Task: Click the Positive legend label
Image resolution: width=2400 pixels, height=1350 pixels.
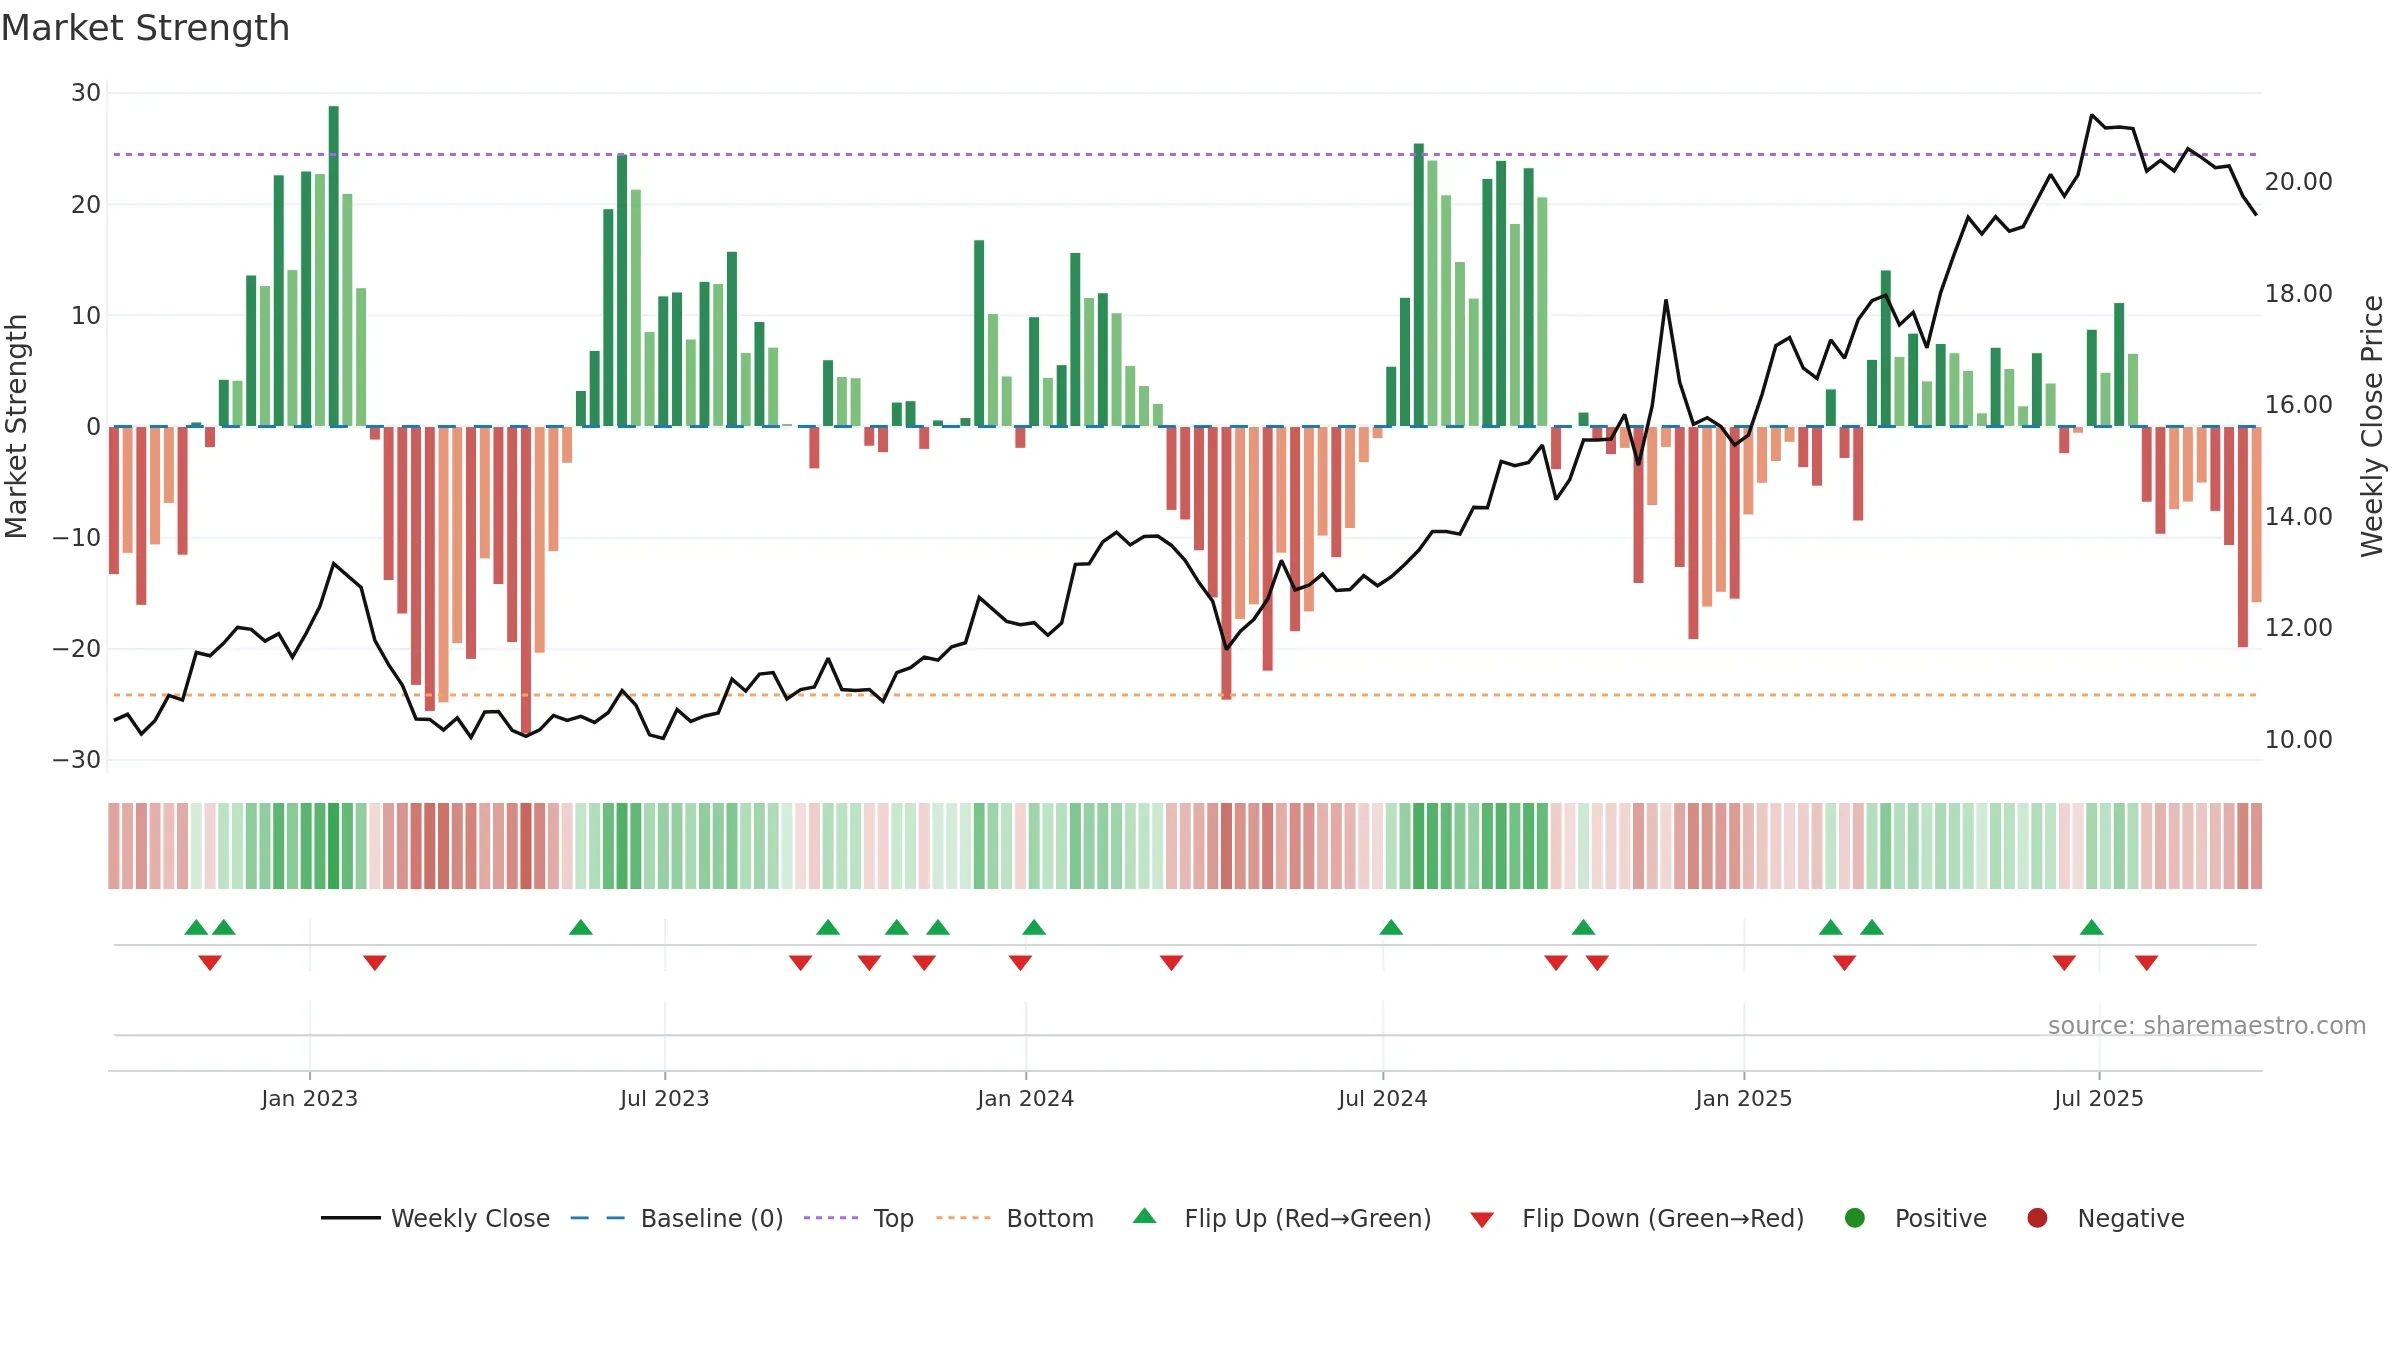Action: pos(1940,1218)
